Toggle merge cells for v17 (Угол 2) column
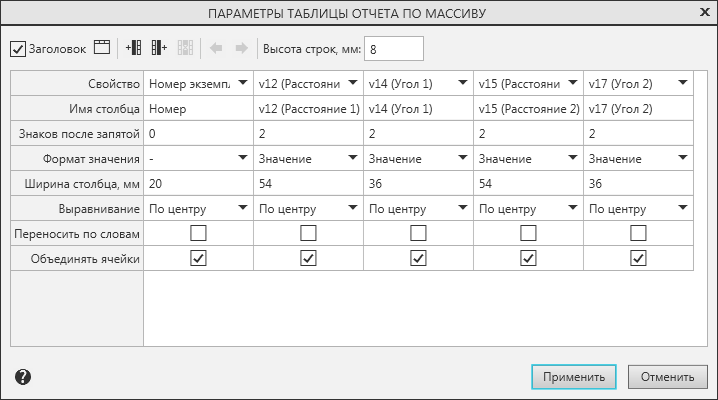Viewport: 718px width, 400px height. [638, 258]
